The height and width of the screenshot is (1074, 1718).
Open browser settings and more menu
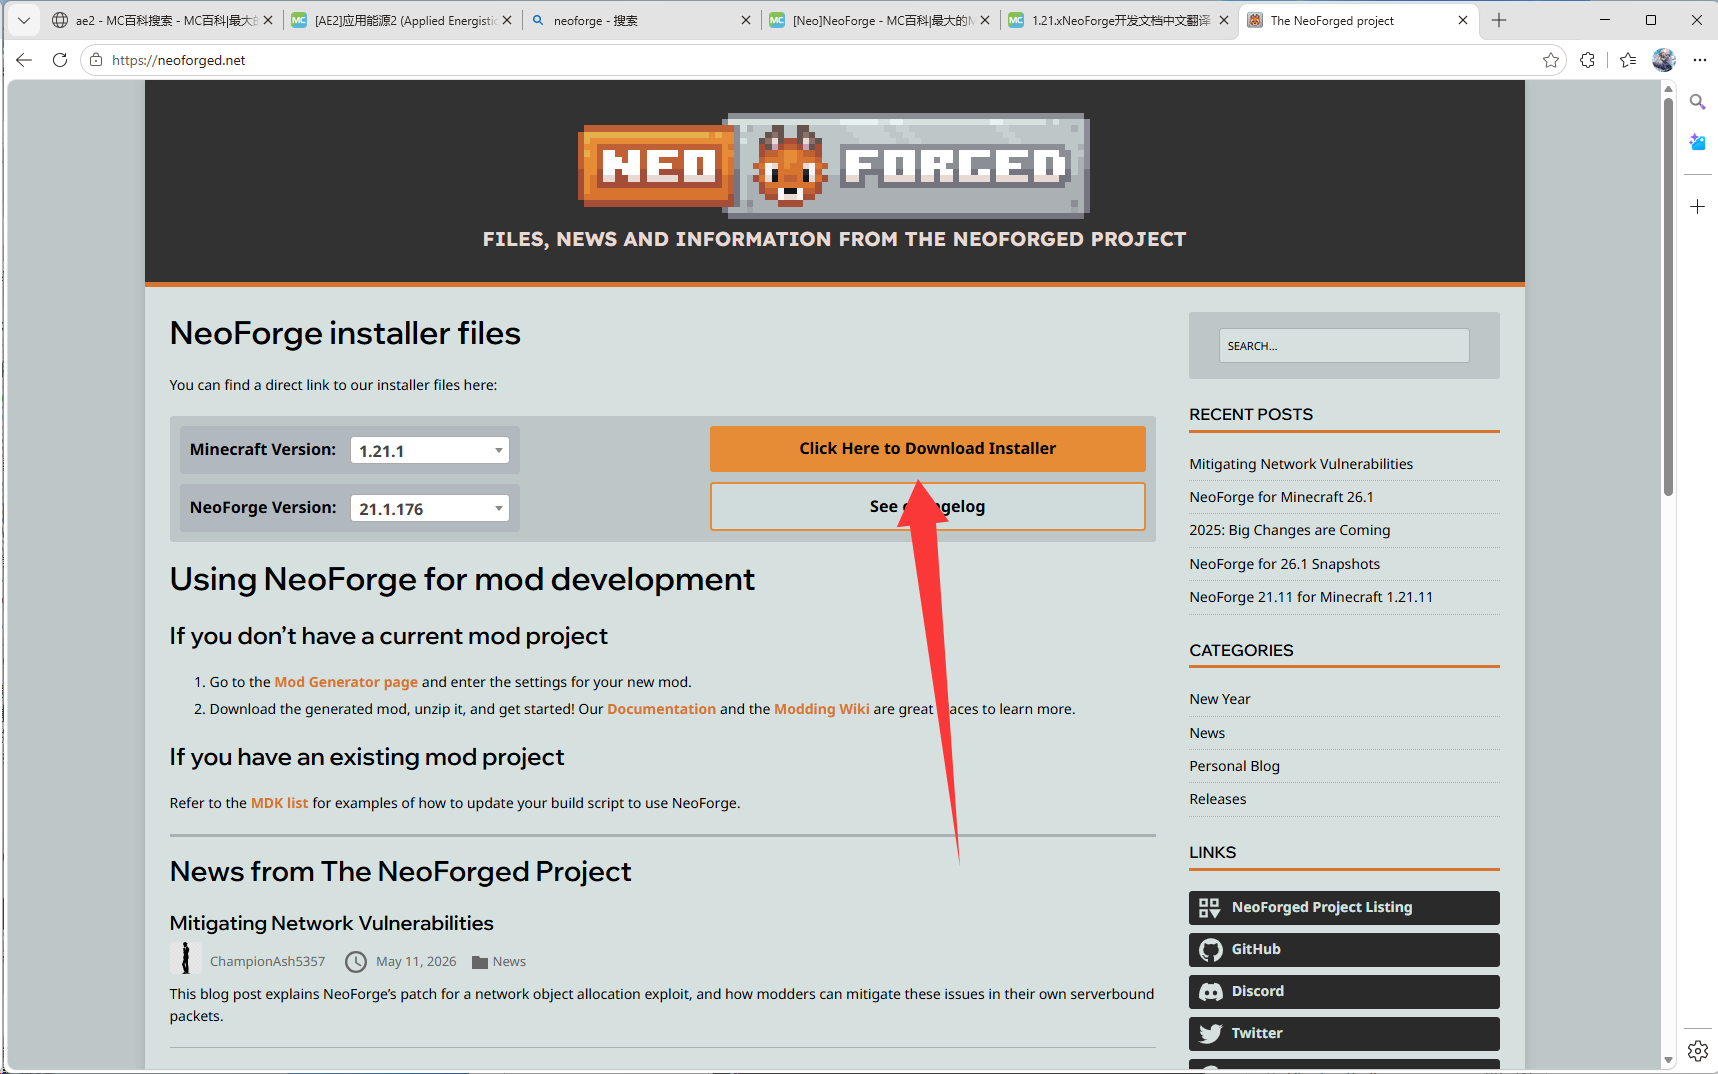1699,60
